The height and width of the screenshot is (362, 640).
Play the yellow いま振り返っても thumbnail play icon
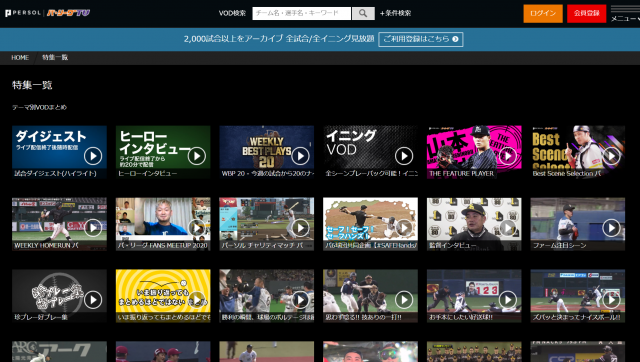(197, 300)
